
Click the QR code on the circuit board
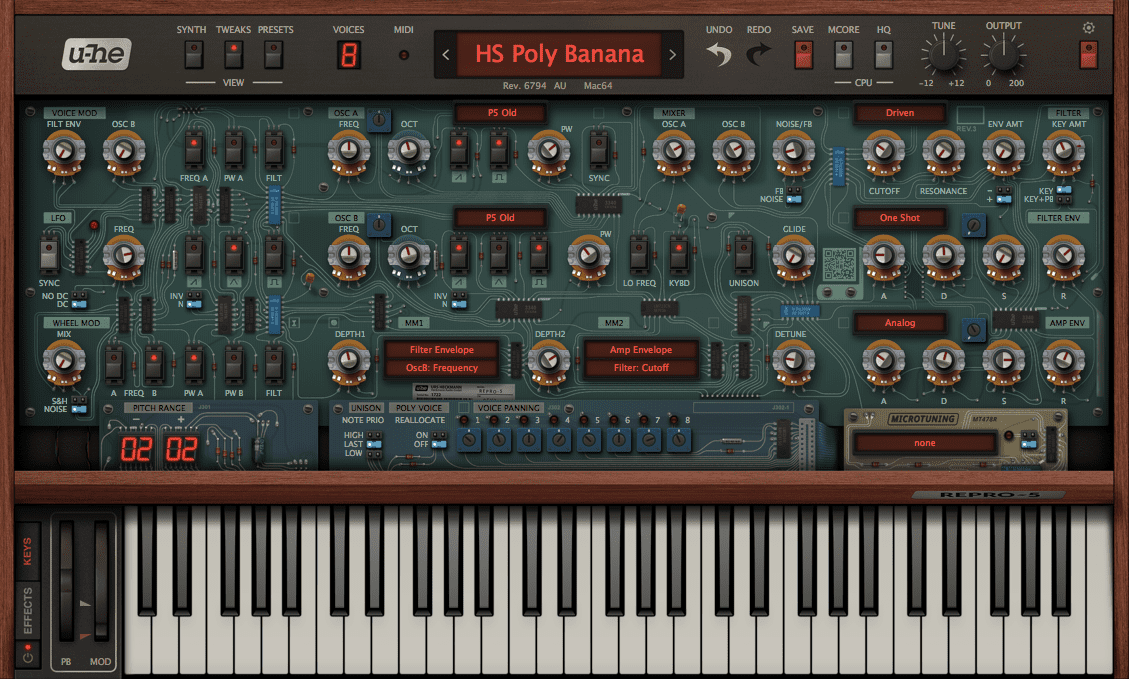click(840, 265)
